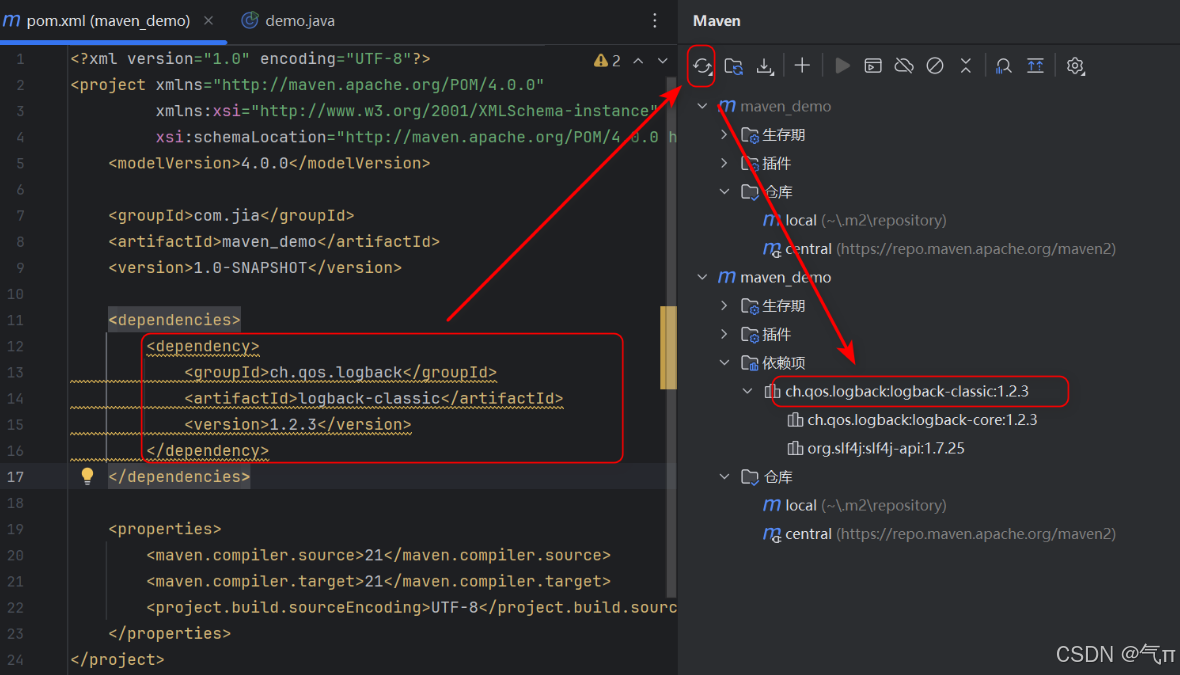Click the opening properties tag

click(x=165, y=529)
